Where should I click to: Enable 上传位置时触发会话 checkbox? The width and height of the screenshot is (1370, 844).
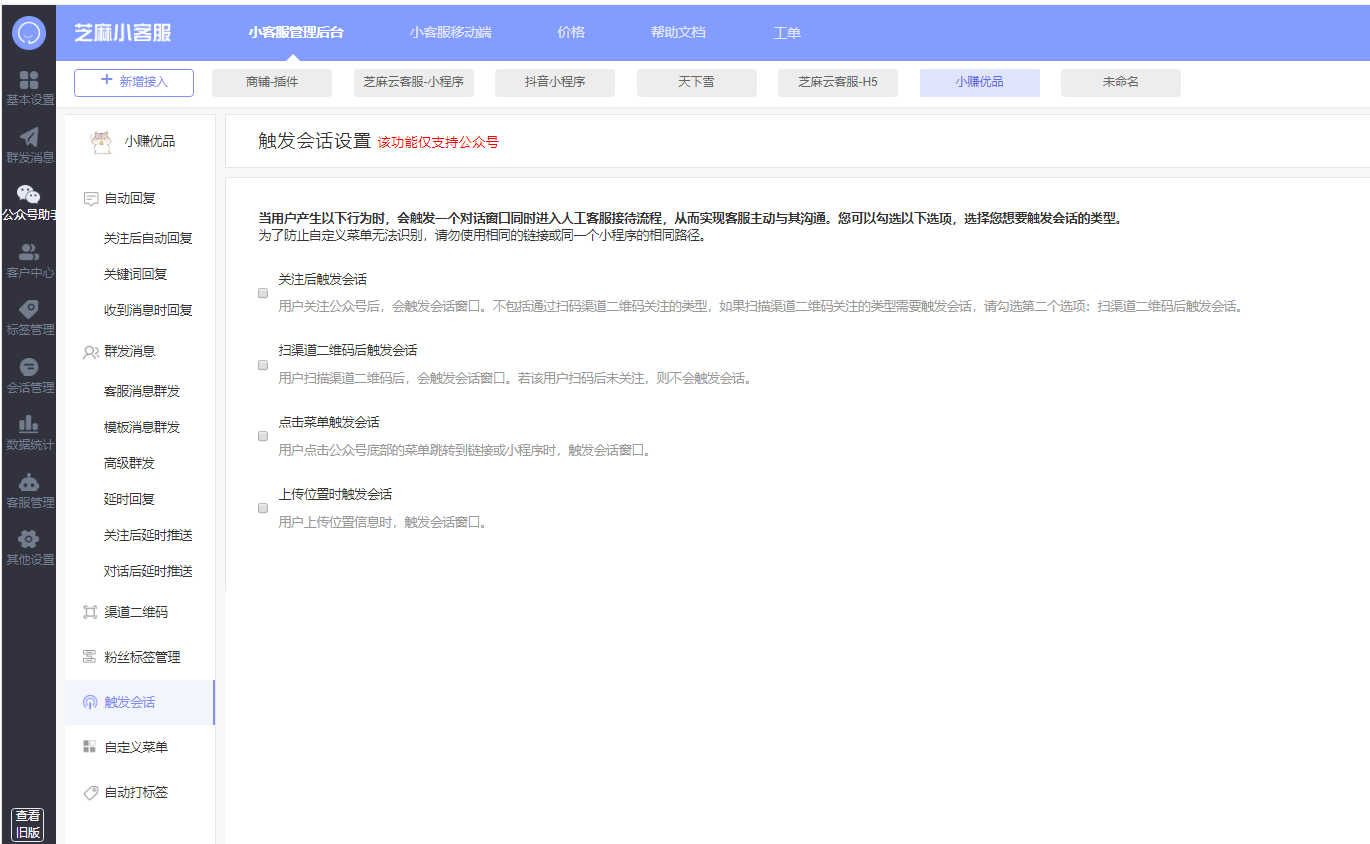coord(263,508)
